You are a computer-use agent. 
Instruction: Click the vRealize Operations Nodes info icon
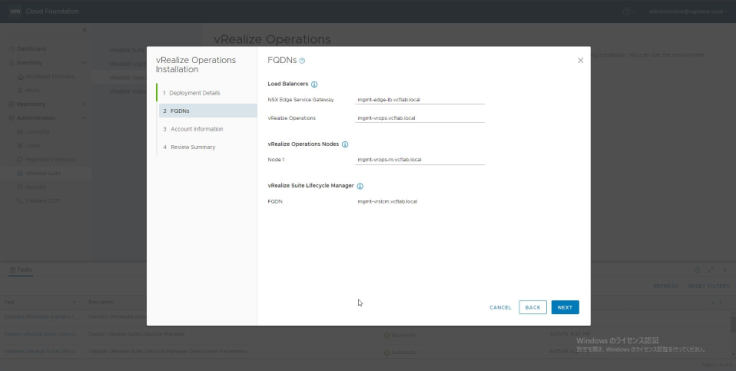coord(345,144)
